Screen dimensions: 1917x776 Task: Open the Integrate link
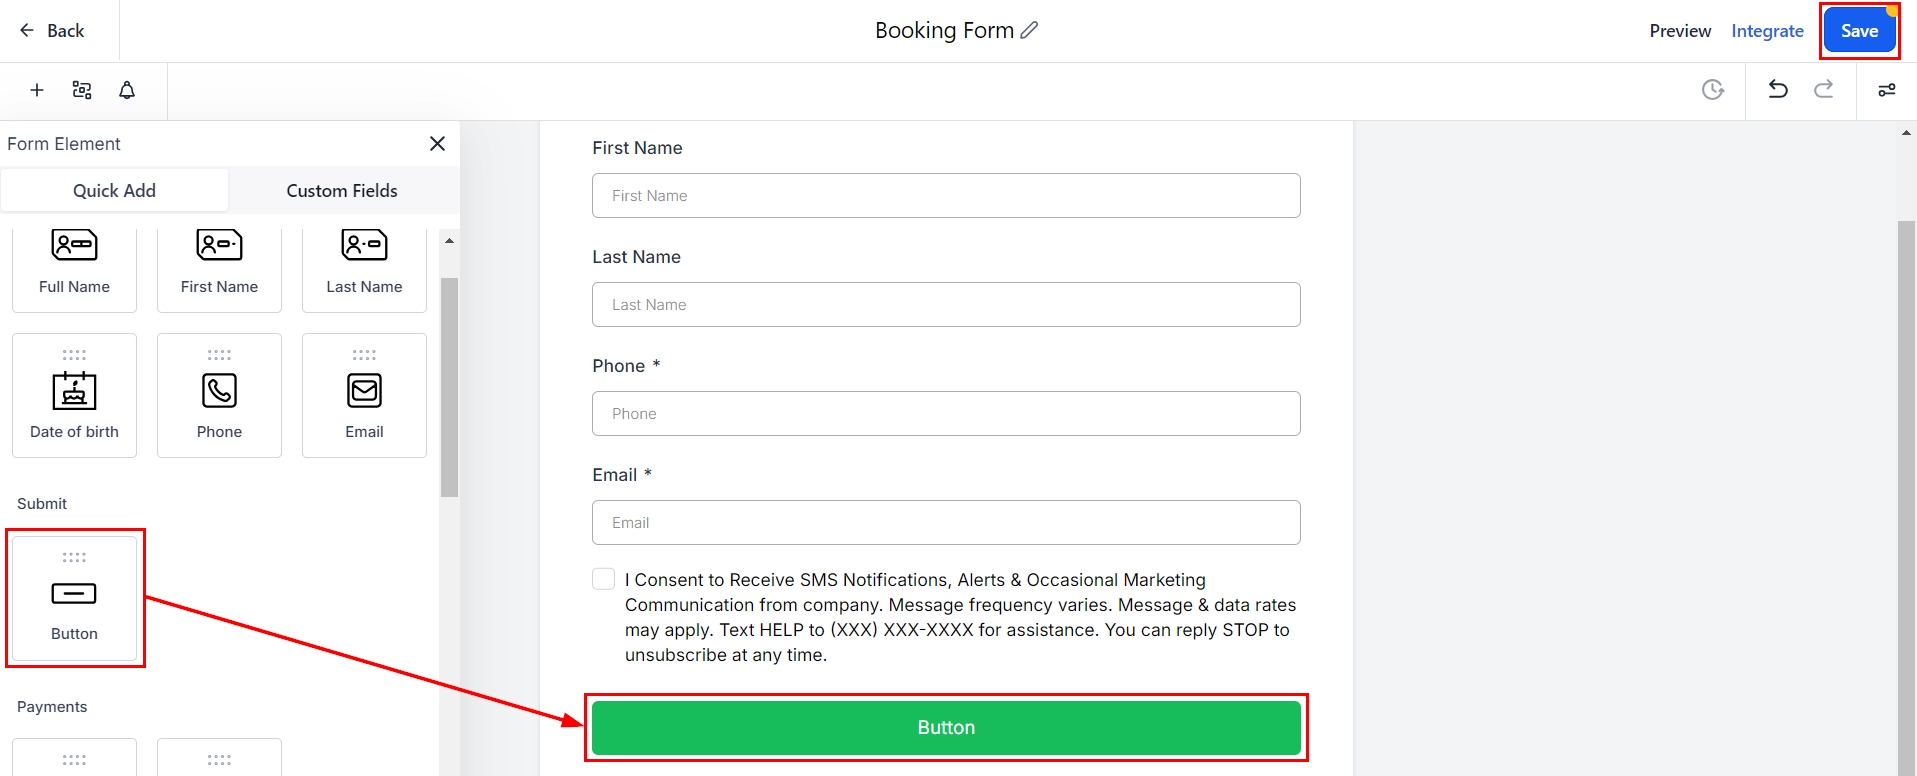coord(1767,31)
